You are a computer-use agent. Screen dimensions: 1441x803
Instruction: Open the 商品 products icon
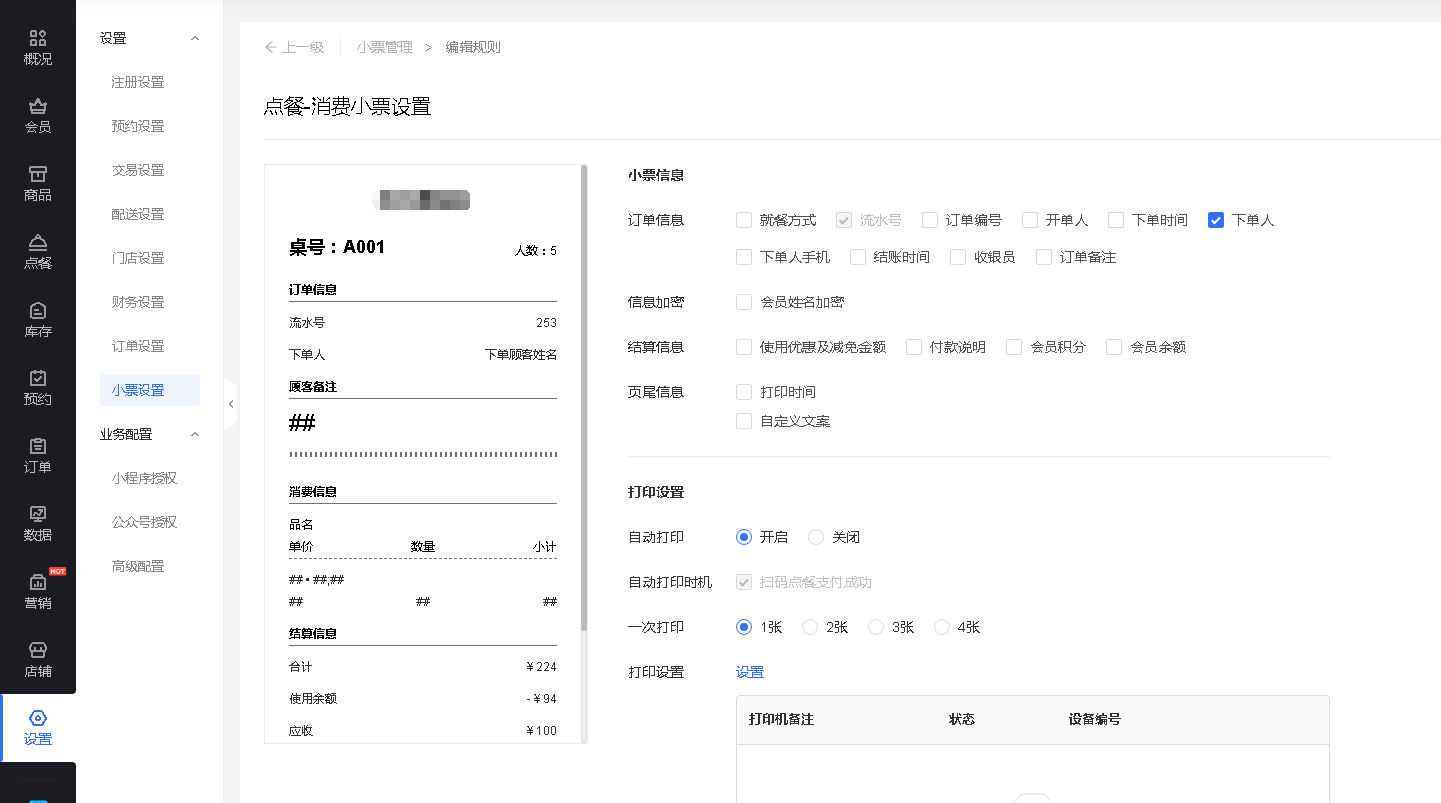point(38,174)
